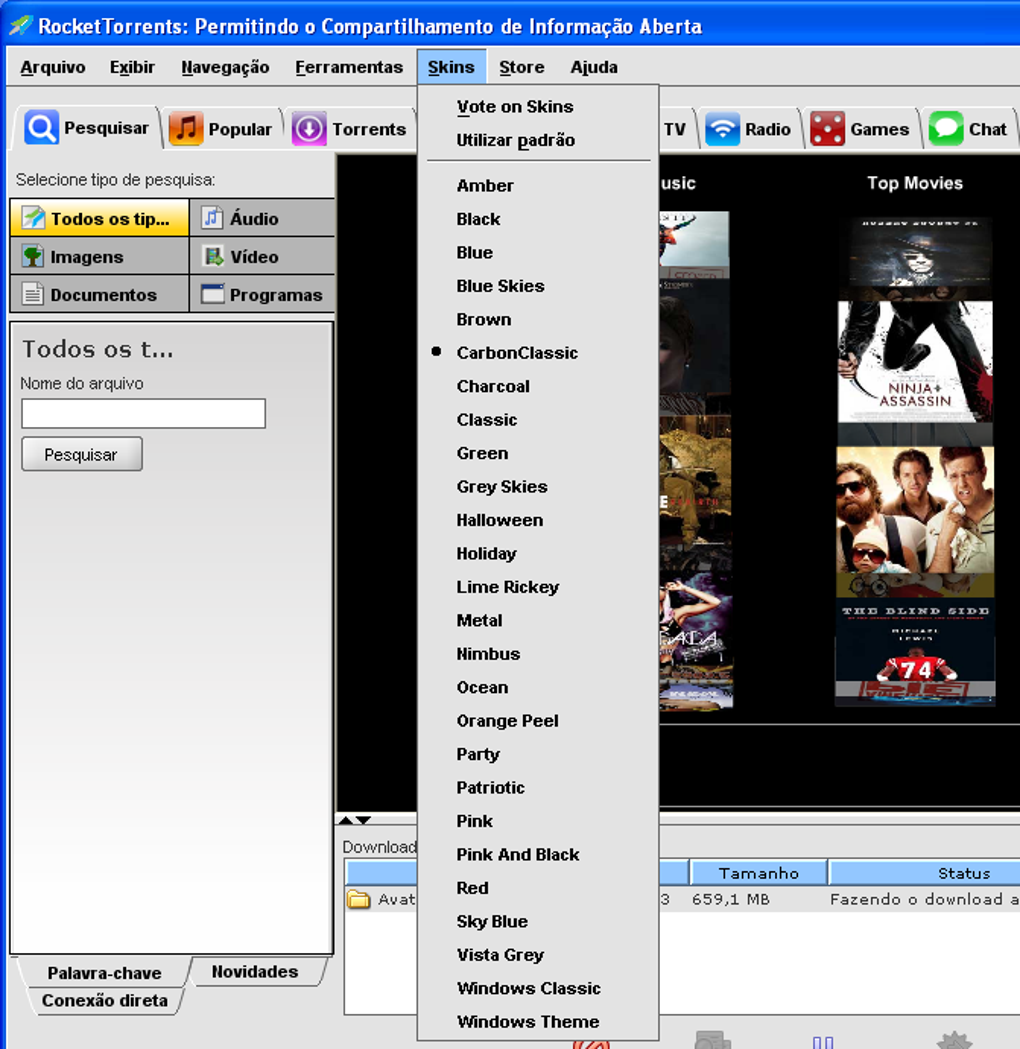The width and height of the screenshot is (1020, 1049).
Task: Click the RocketTorrents rocket title icon
Action: pyautogui.click(x=21, y=25)
